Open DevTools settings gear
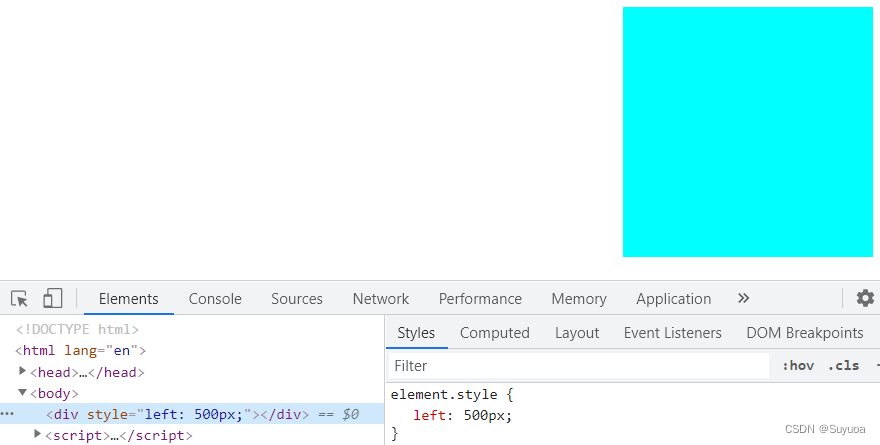This screenshot has width=880, height=445. (x=865, y=298)
